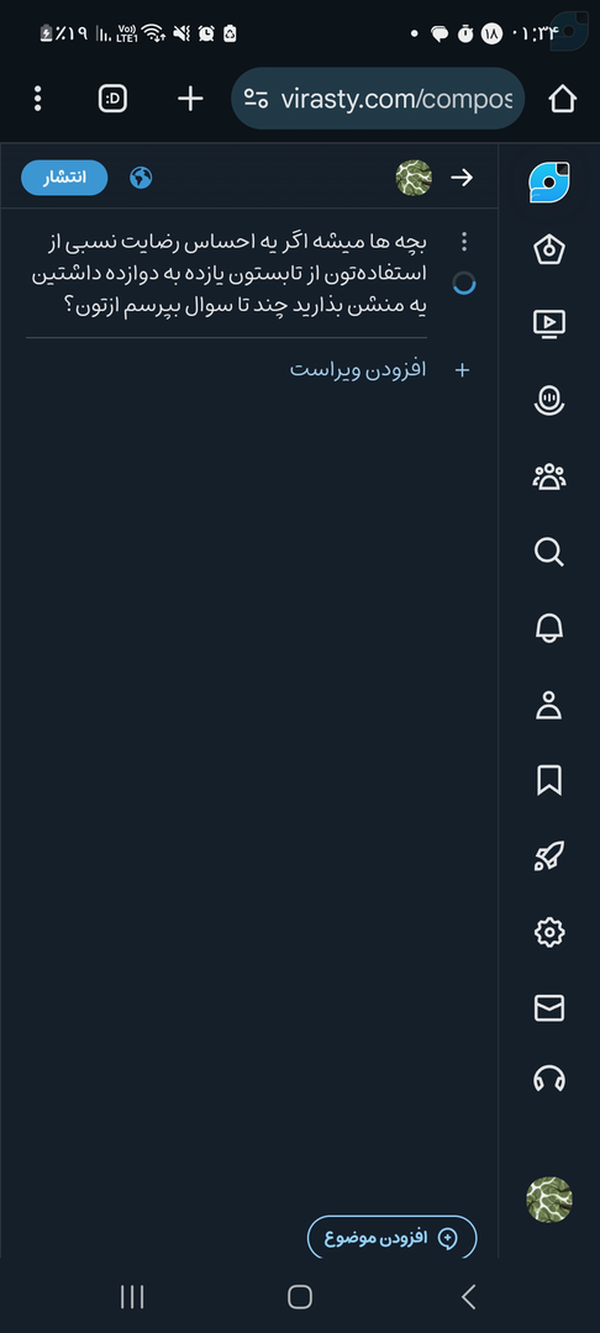Screen dimensions: 600x1333
Task: Click the انتشار publish button
Action: pos(65,178)
